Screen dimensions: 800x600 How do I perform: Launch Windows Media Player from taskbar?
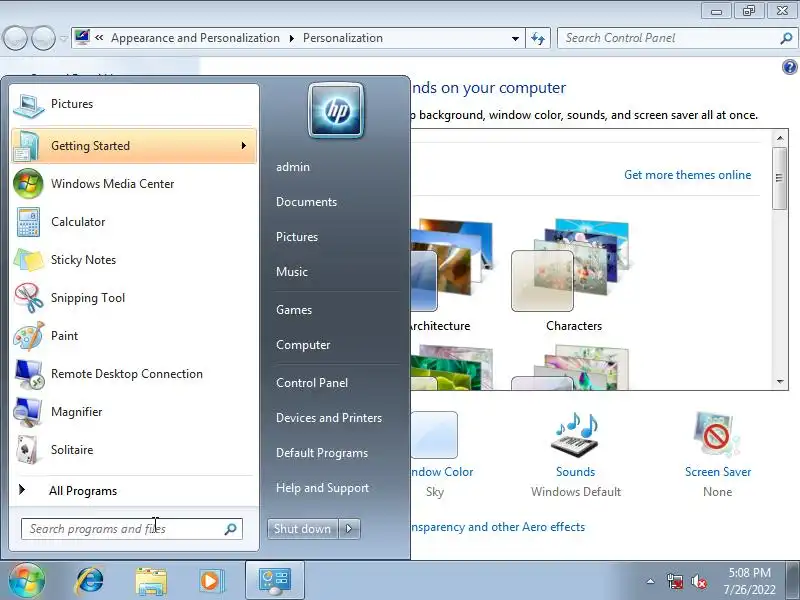[211, 581]
